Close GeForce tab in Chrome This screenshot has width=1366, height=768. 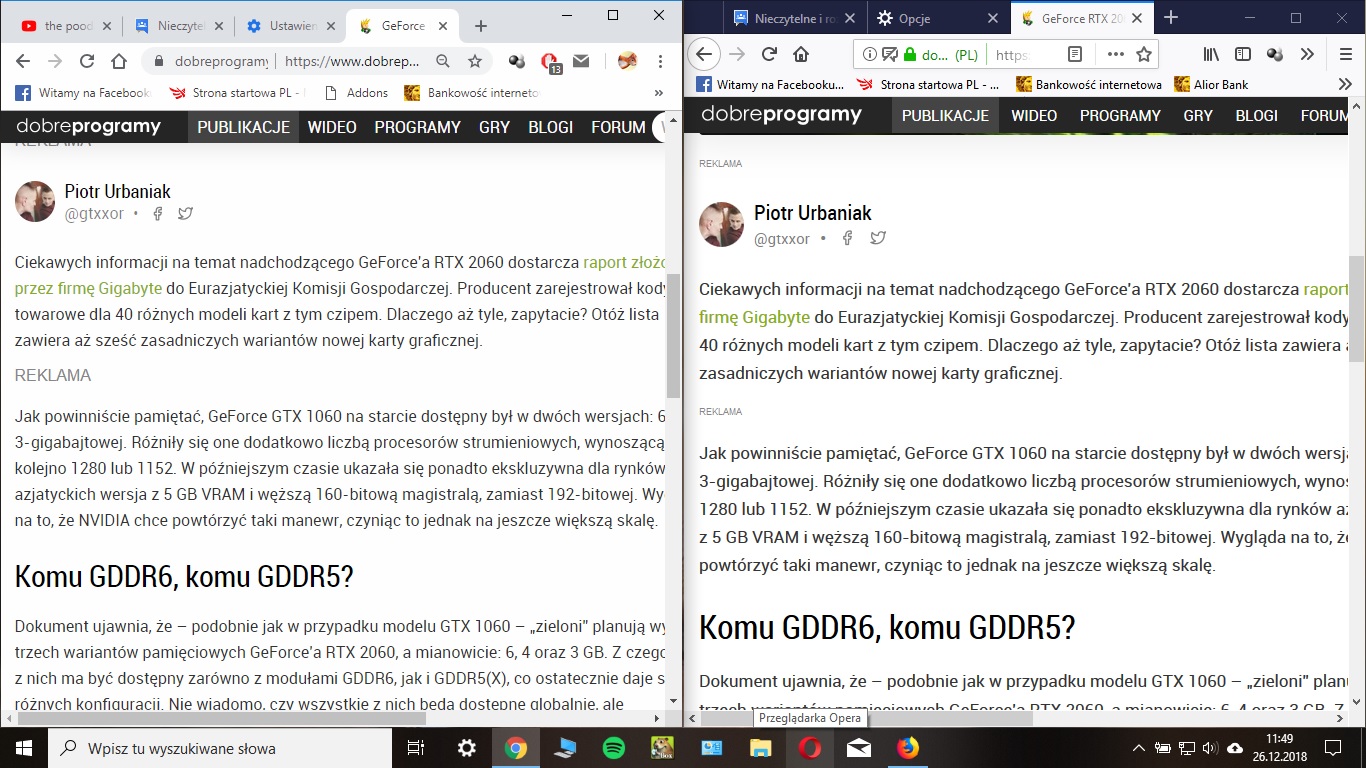coord(445,26)
